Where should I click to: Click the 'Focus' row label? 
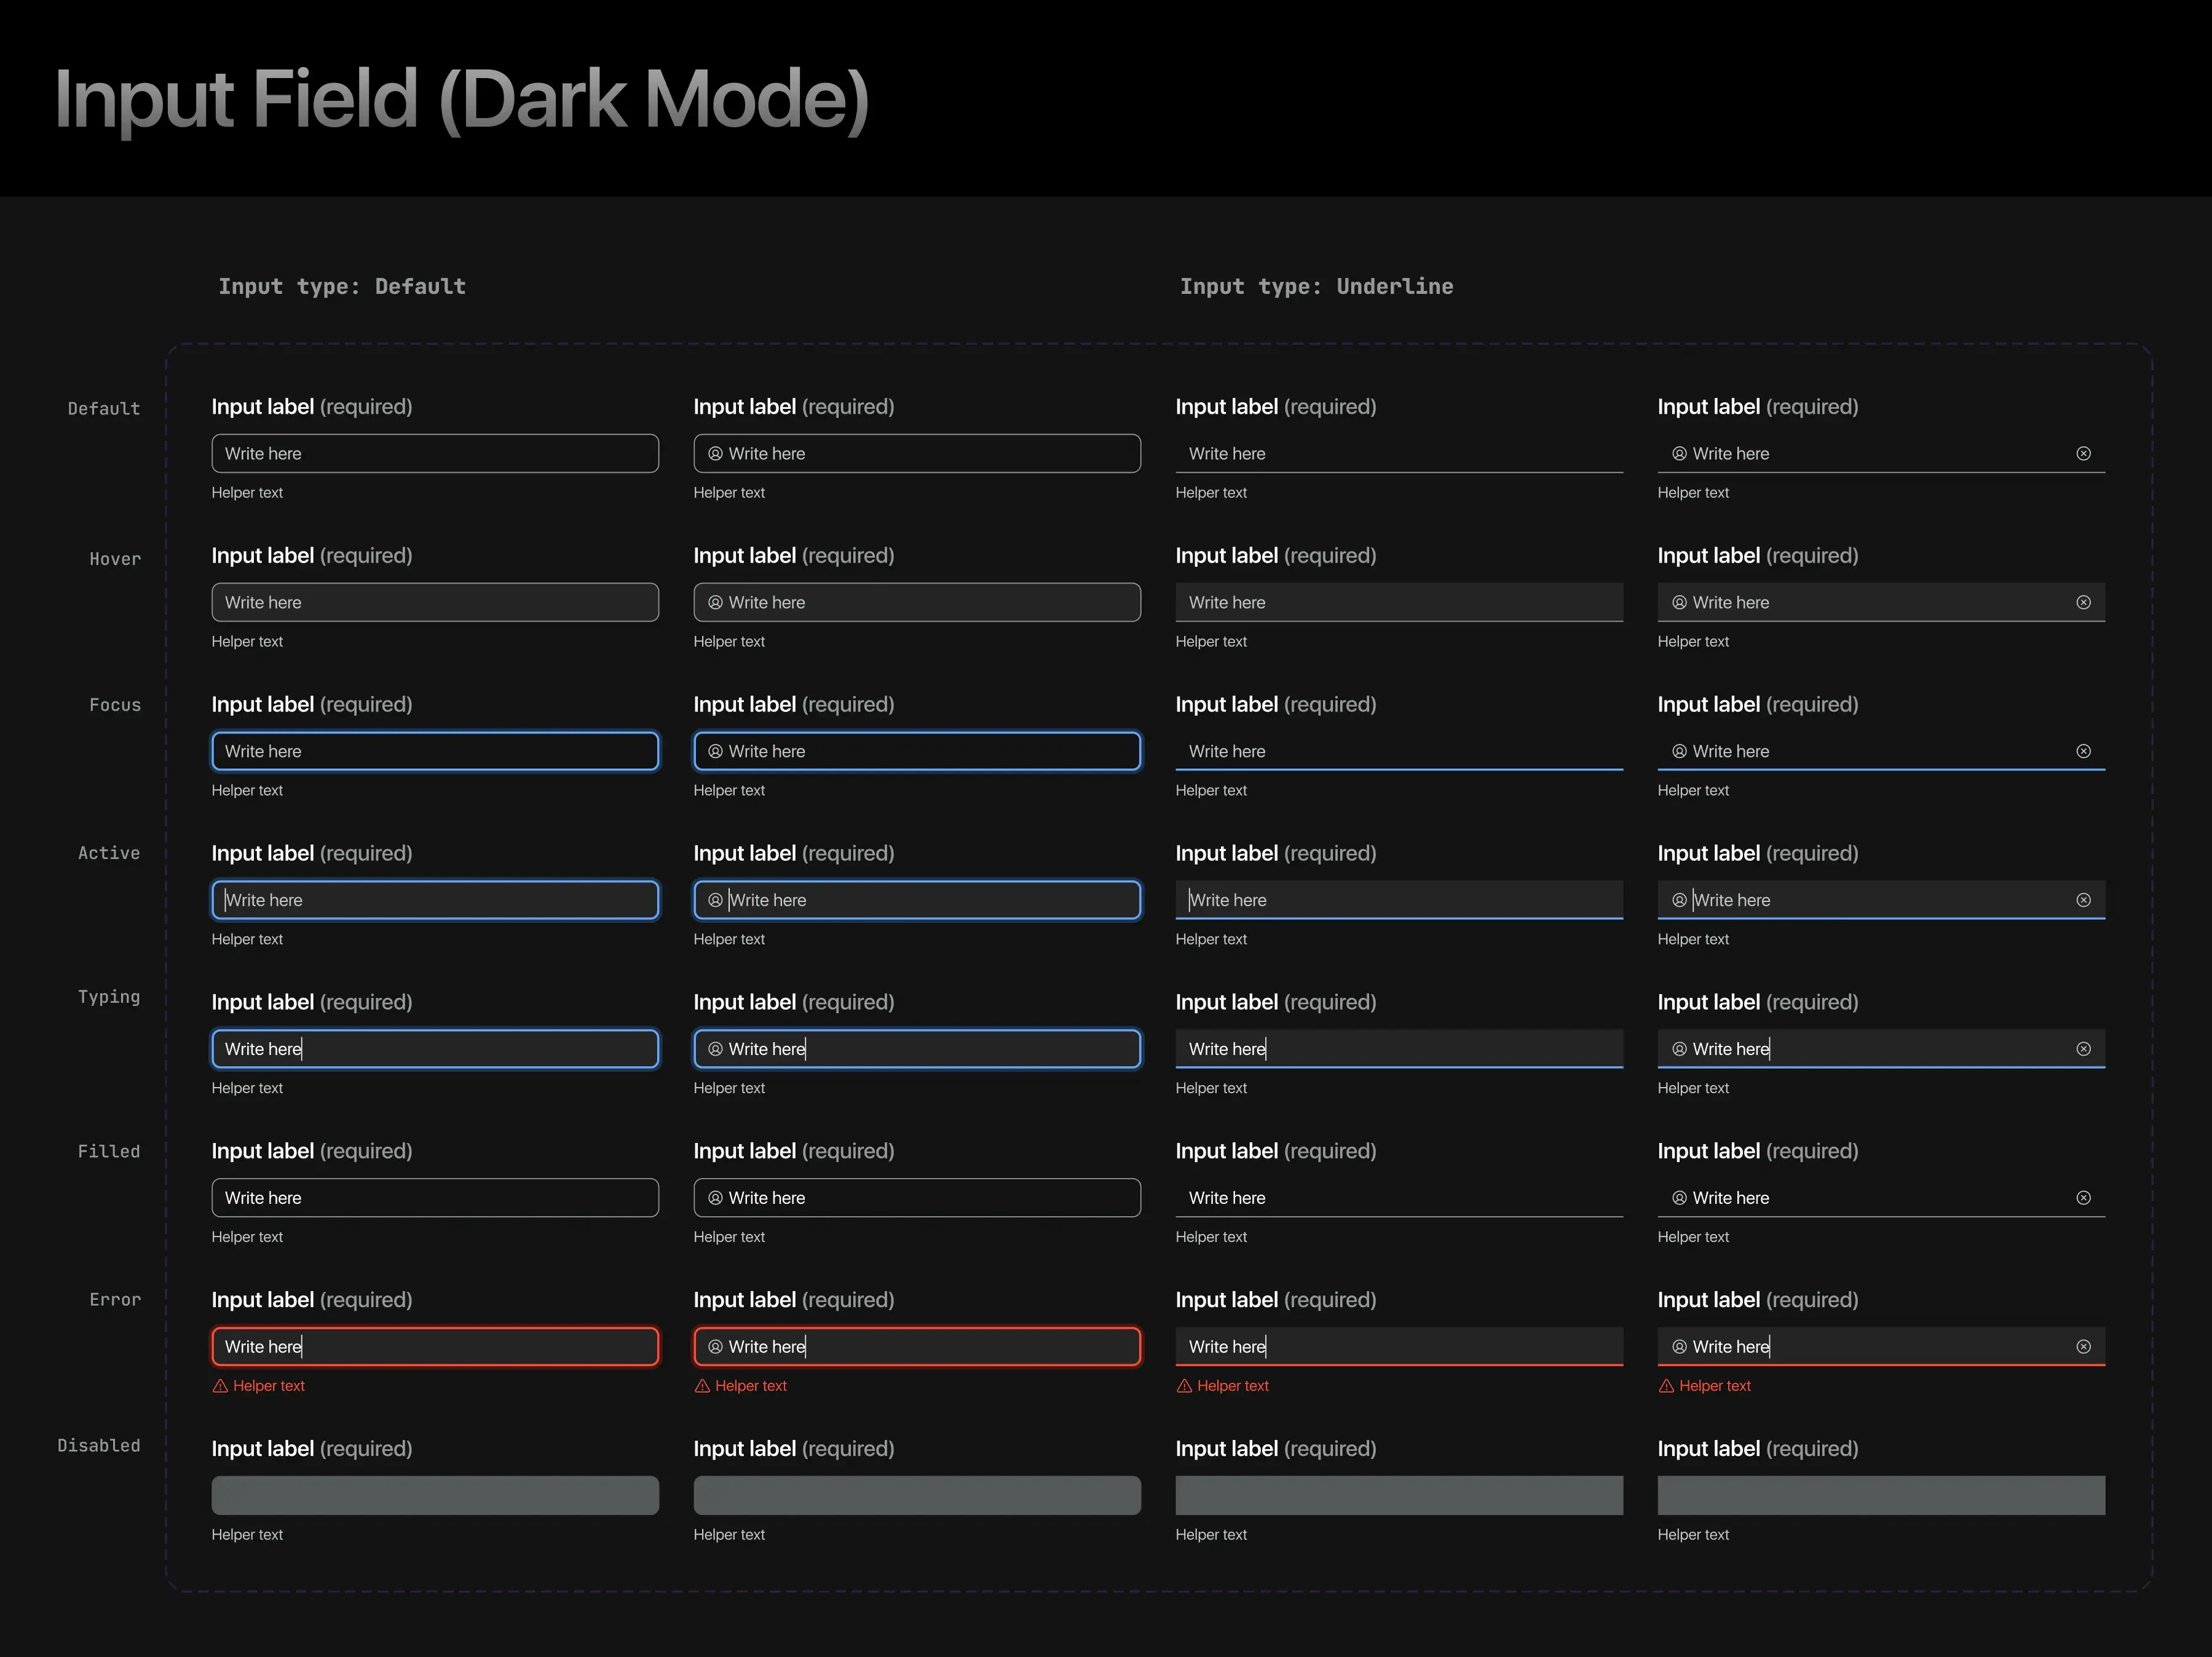(115, 705)
